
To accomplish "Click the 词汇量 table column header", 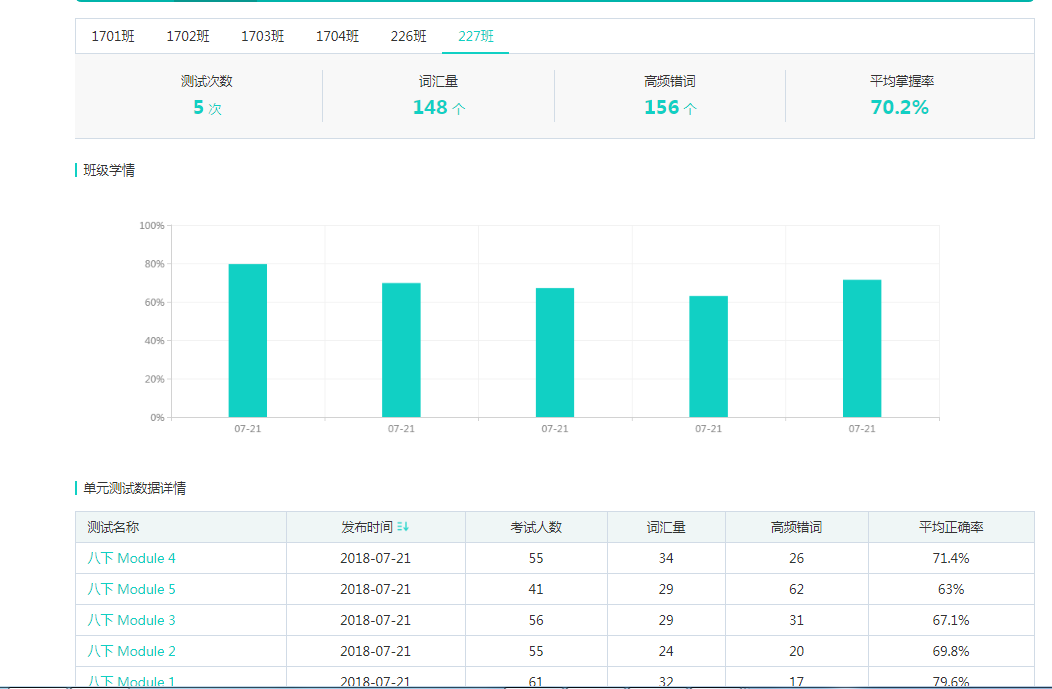I will [666, 527].
